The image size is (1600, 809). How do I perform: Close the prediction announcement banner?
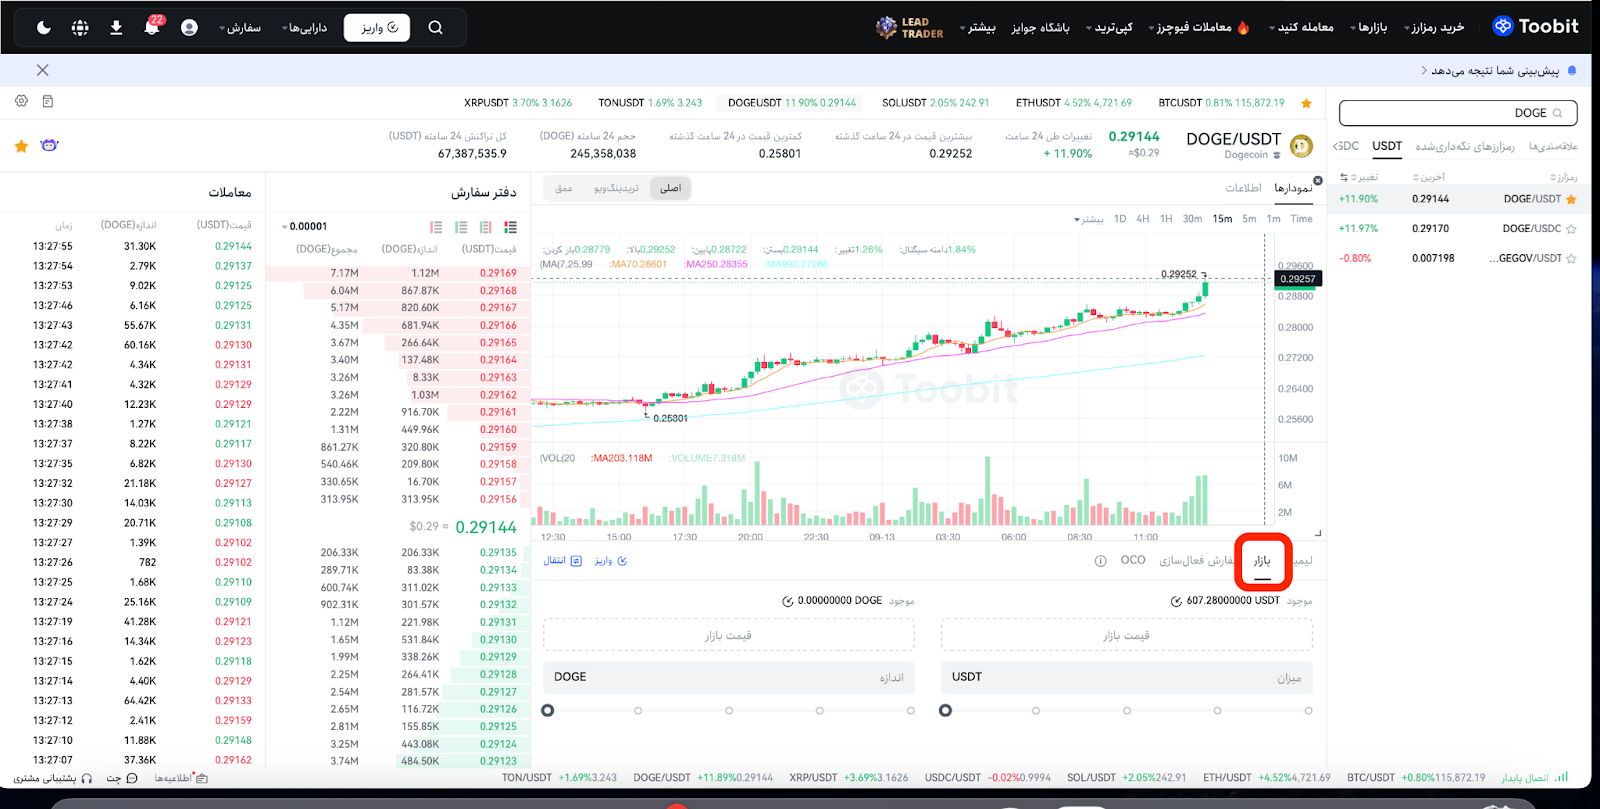42,70
